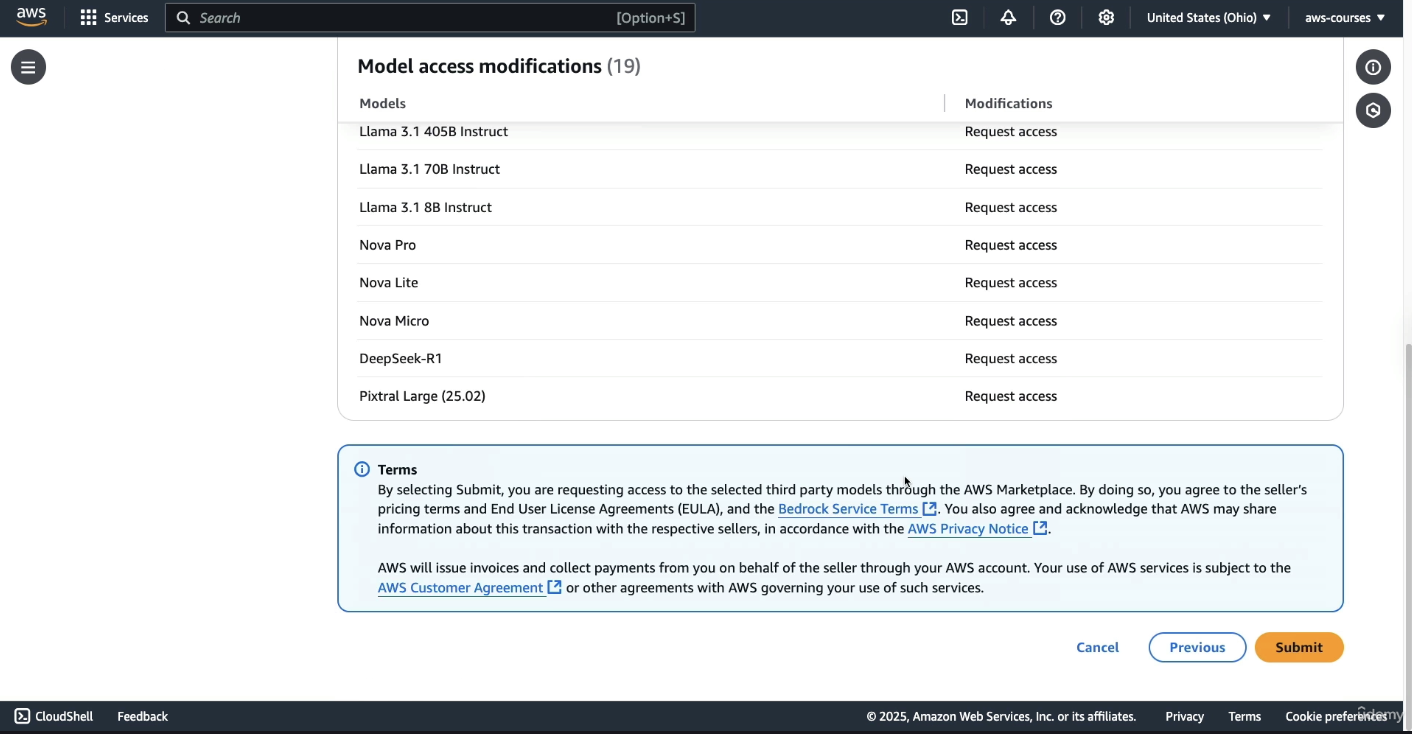Open the Services grid menu
Image resolution: width=1412 pixels, height=734 pixels.
88,18
